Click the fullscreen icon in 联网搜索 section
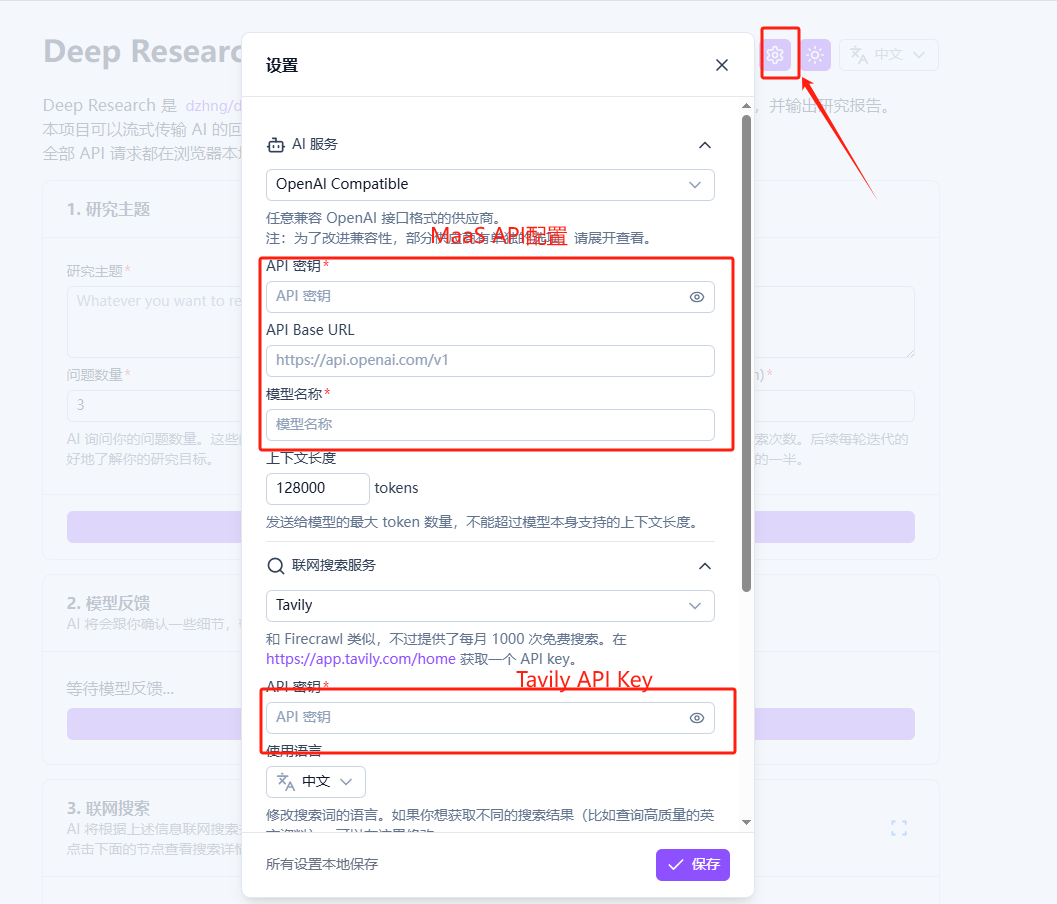 click(899, 828)
